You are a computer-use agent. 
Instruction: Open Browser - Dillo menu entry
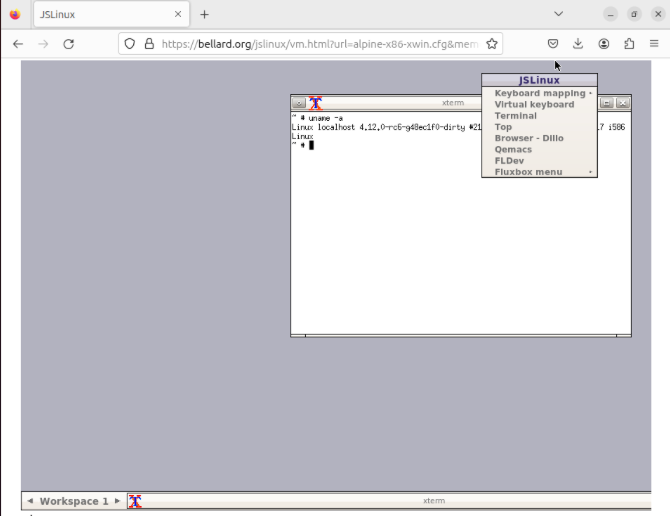coord(539,138)
